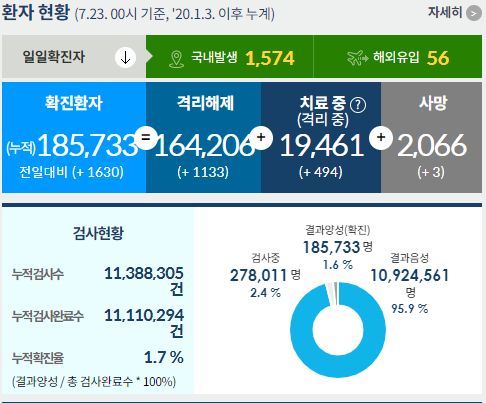
Task: Click the 결과음성 10,924,561 chart label
Action: tap(410, 275)
